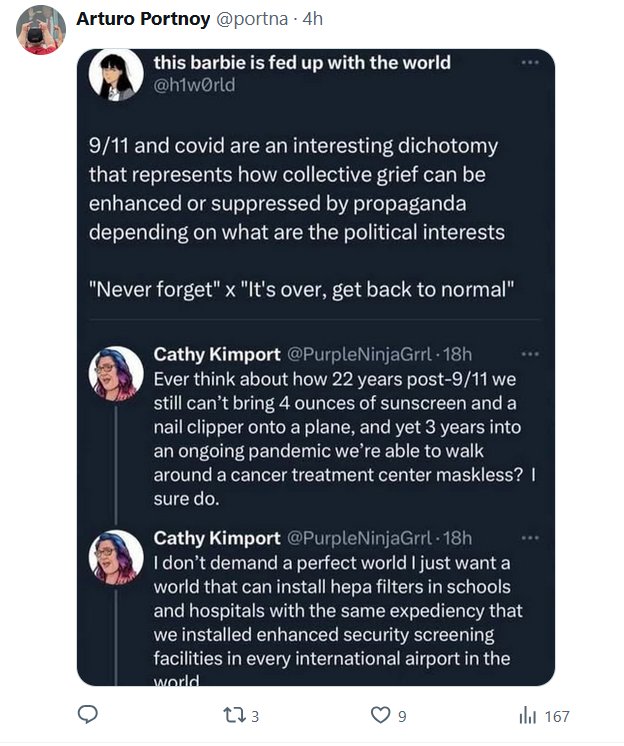This screenshot has width=624, height=746.
Task: Click the display name "this barbie is fed up with the world"
Action: point(302,63)
